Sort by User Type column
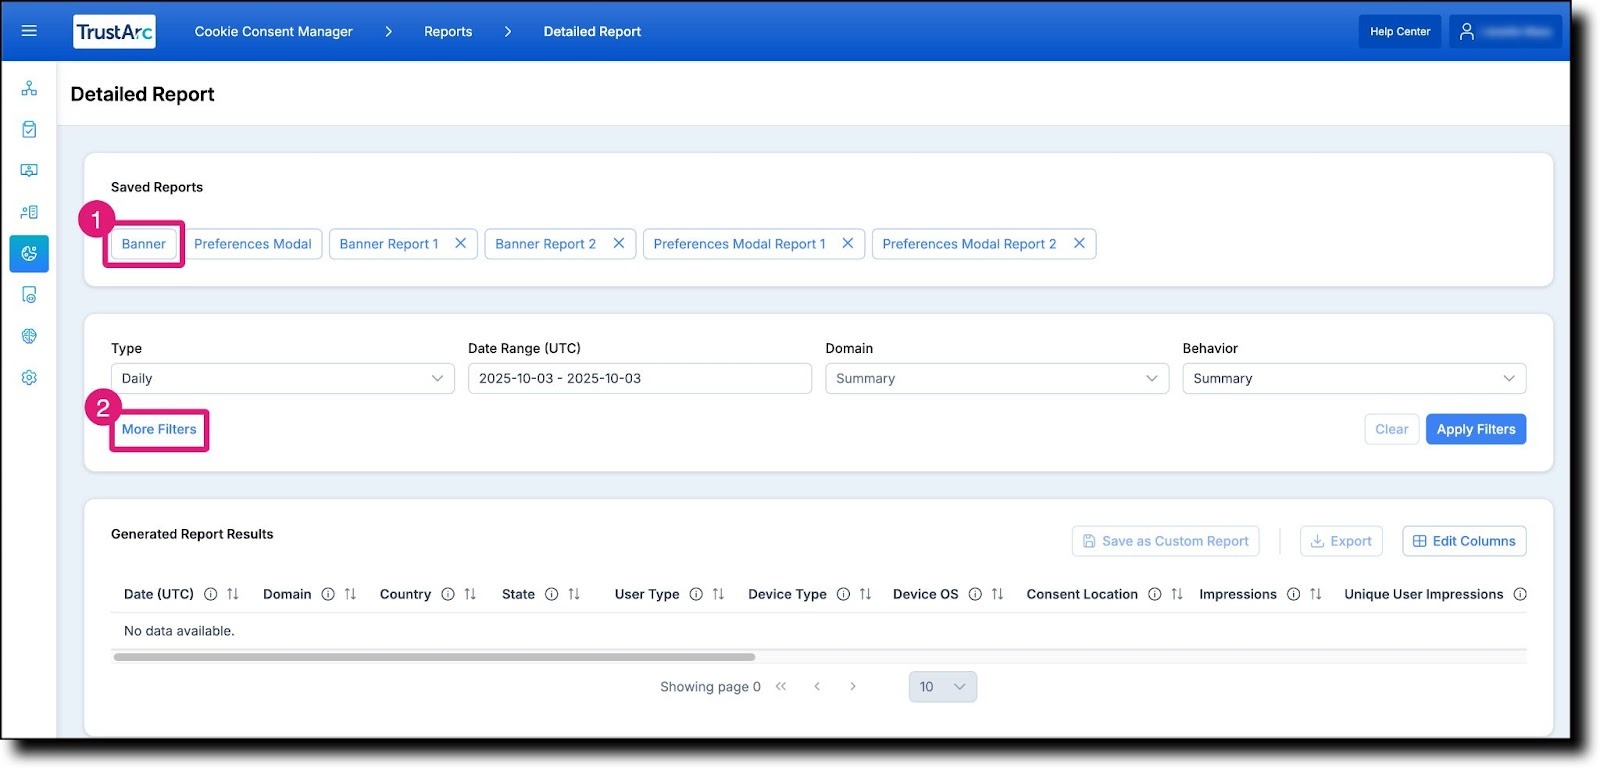 pos(718,594)
